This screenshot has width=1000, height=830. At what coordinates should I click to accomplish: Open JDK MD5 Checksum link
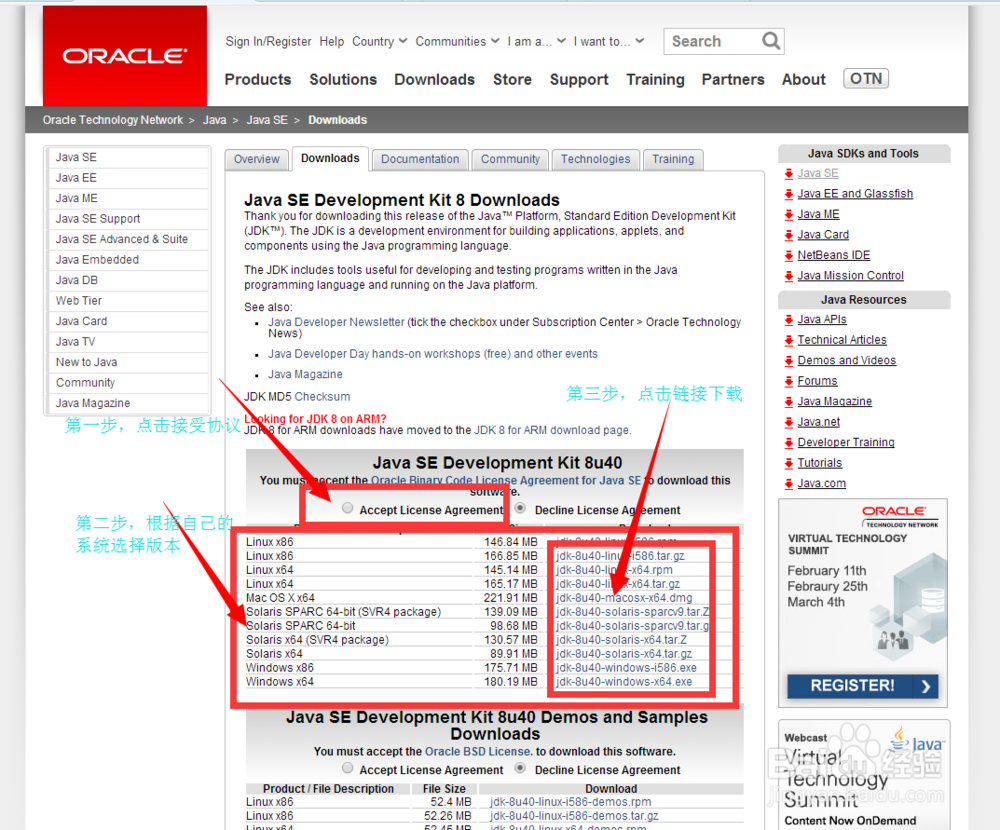coord(322,397)
